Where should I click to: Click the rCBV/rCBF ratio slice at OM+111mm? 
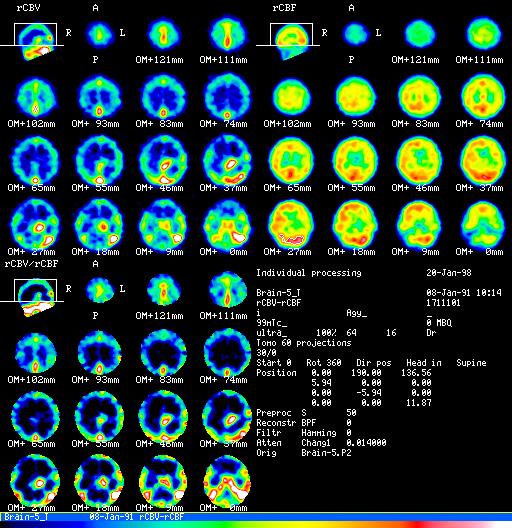[227, 290]
